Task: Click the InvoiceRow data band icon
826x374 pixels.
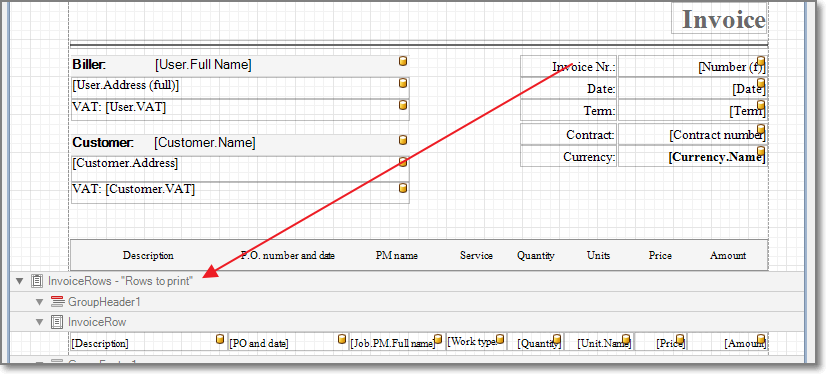Action: (57, 322)
